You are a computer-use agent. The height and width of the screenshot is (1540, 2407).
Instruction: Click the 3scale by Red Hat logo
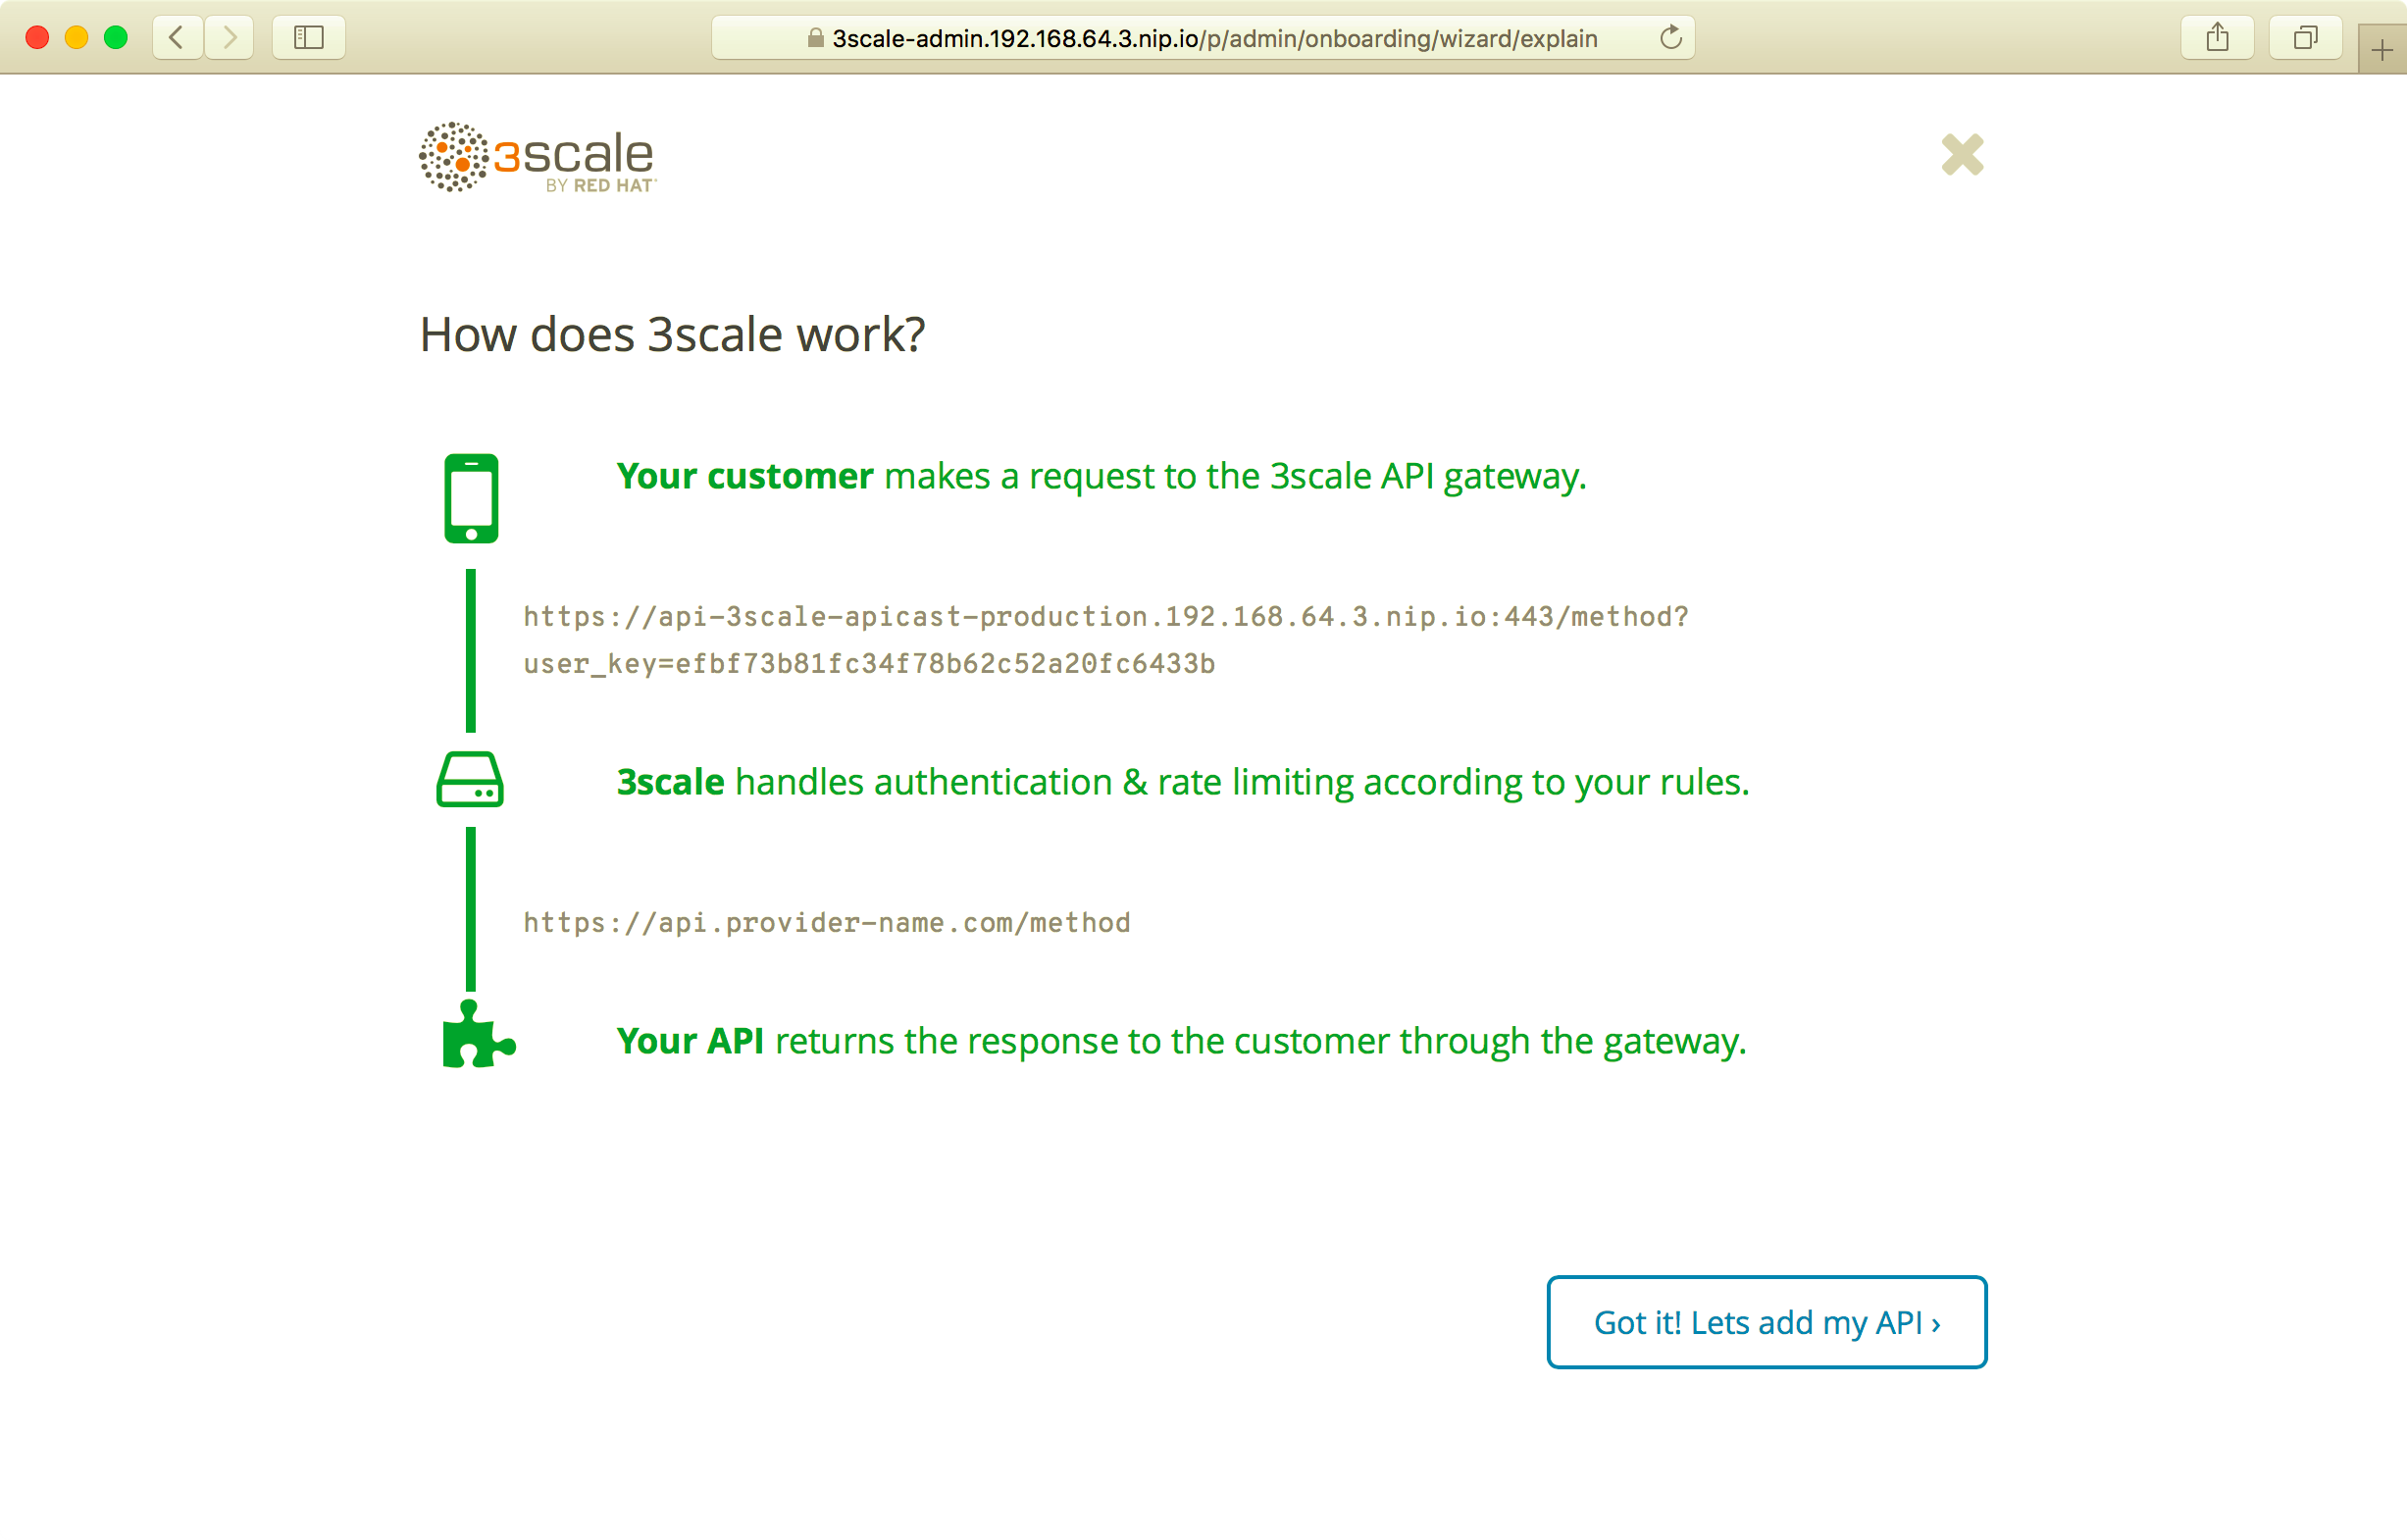click(537, 157)
